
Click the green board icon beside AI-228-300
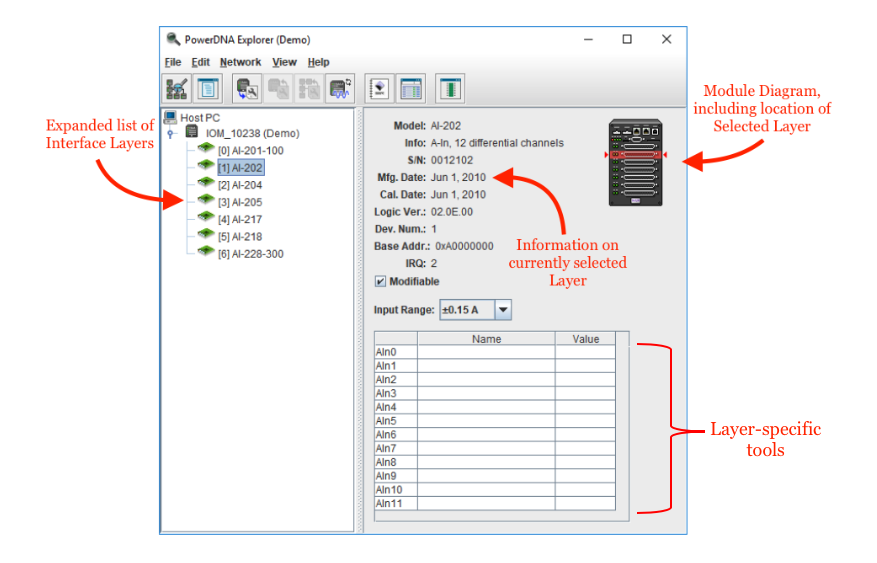pyautogui.click(x=206, y=251)
